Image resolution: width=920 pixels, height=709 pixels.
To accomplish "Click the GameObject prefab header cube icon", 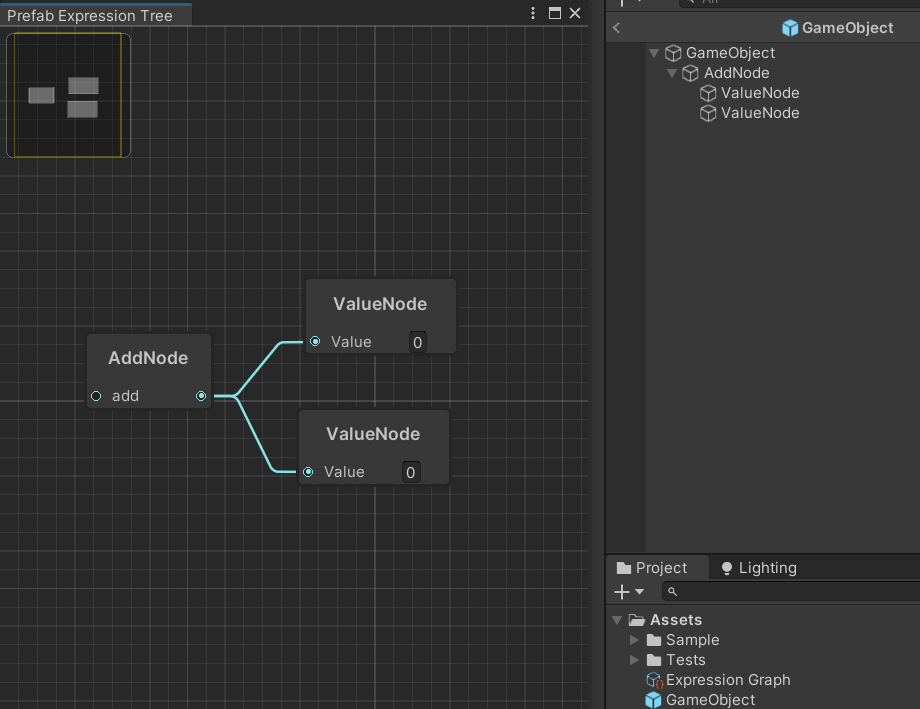I will tap(790, 28).
